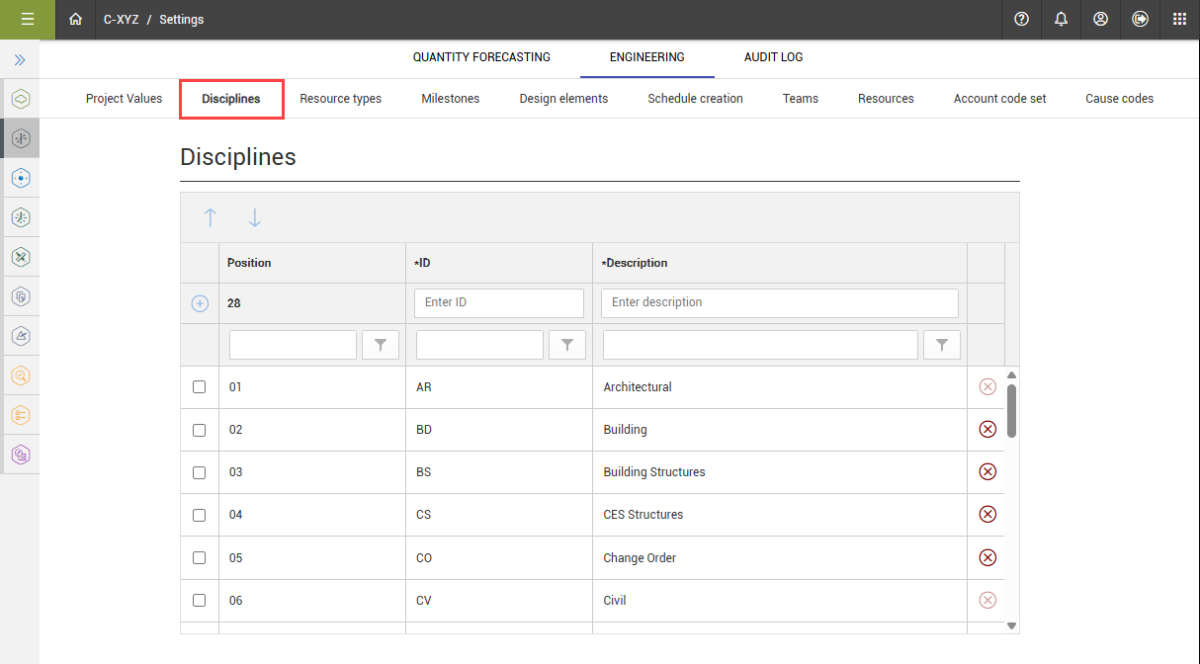Click the add new discipline plus icon
1200x664 pixels.
click(x=200, y=303)
